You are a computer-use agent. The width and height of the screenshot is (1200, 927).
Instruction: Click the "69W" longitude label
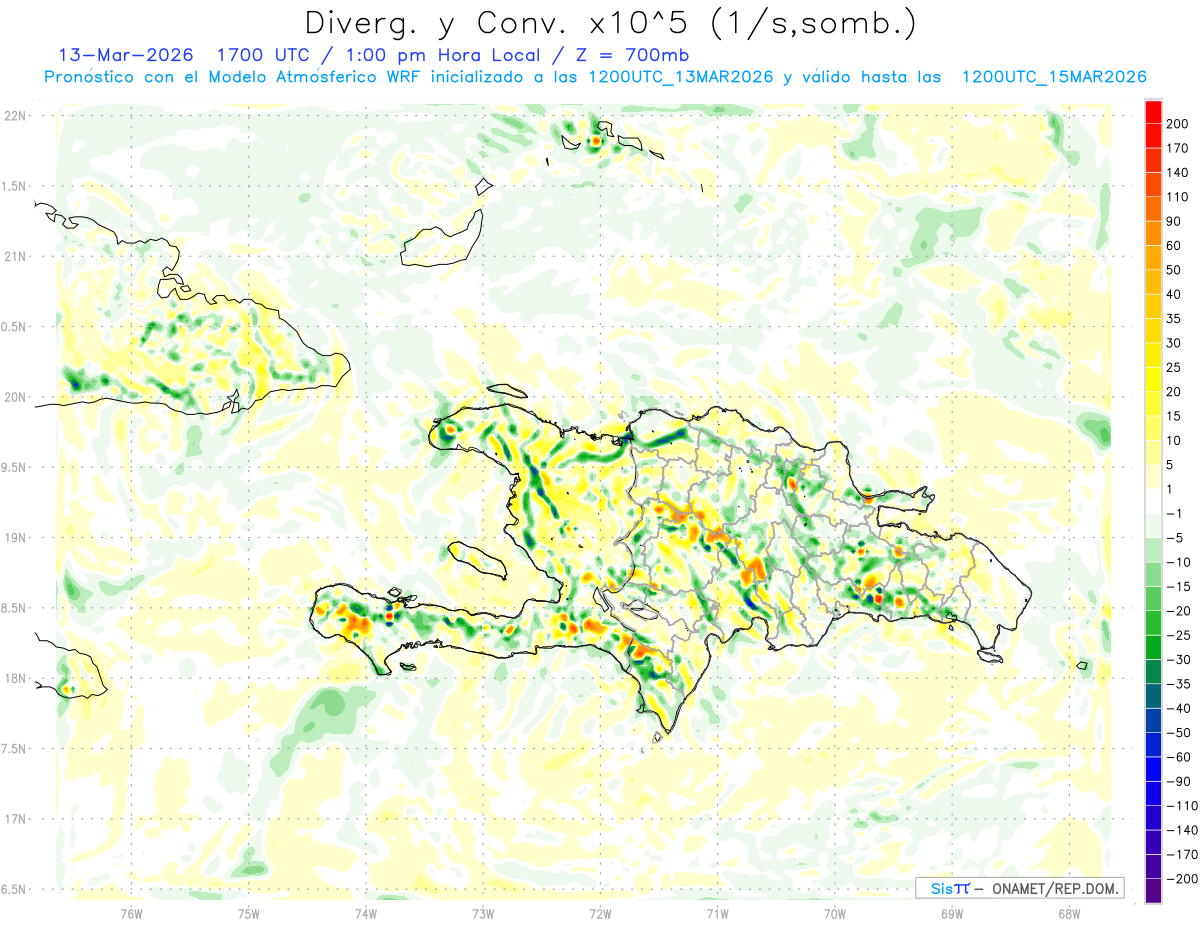pyautogui.click(x=952, y=913)
